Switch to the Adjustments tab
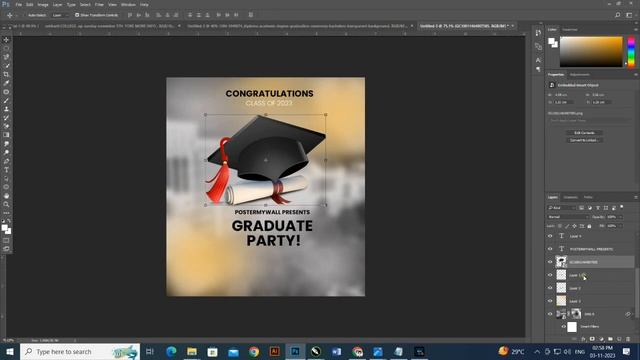This screenshot has height=360, width=640. point(580,75)
